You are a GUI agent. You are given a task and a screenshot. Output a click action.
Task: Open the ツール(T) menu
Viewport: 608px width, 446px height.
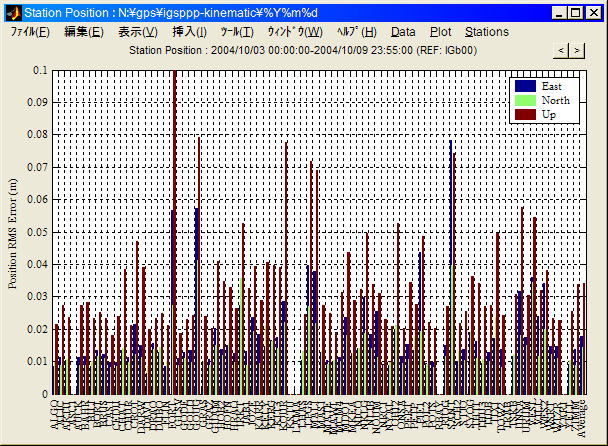click(237, 32)
